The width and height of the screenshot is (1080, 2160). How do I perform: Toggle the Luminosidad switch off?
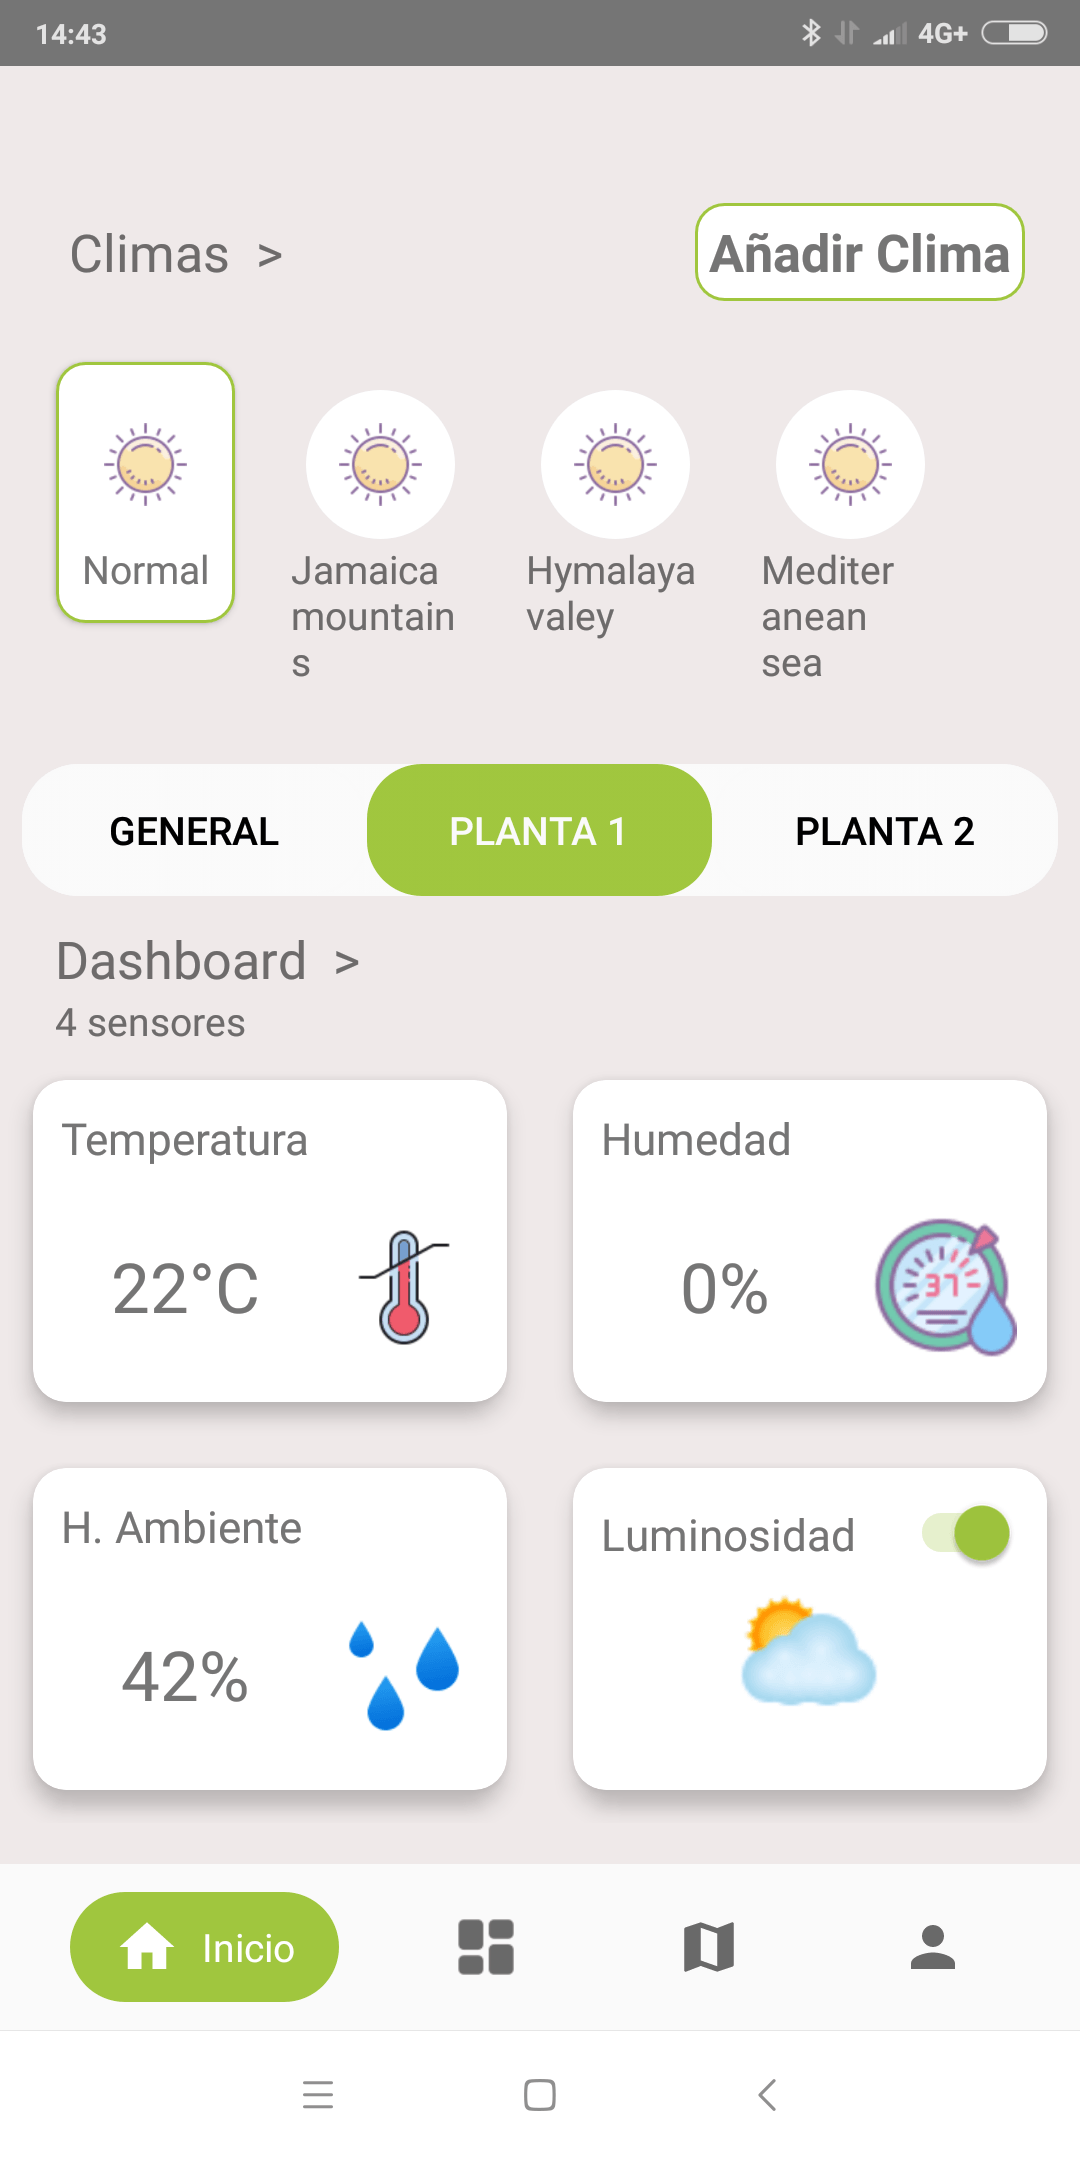click(x=966, y=1533)
